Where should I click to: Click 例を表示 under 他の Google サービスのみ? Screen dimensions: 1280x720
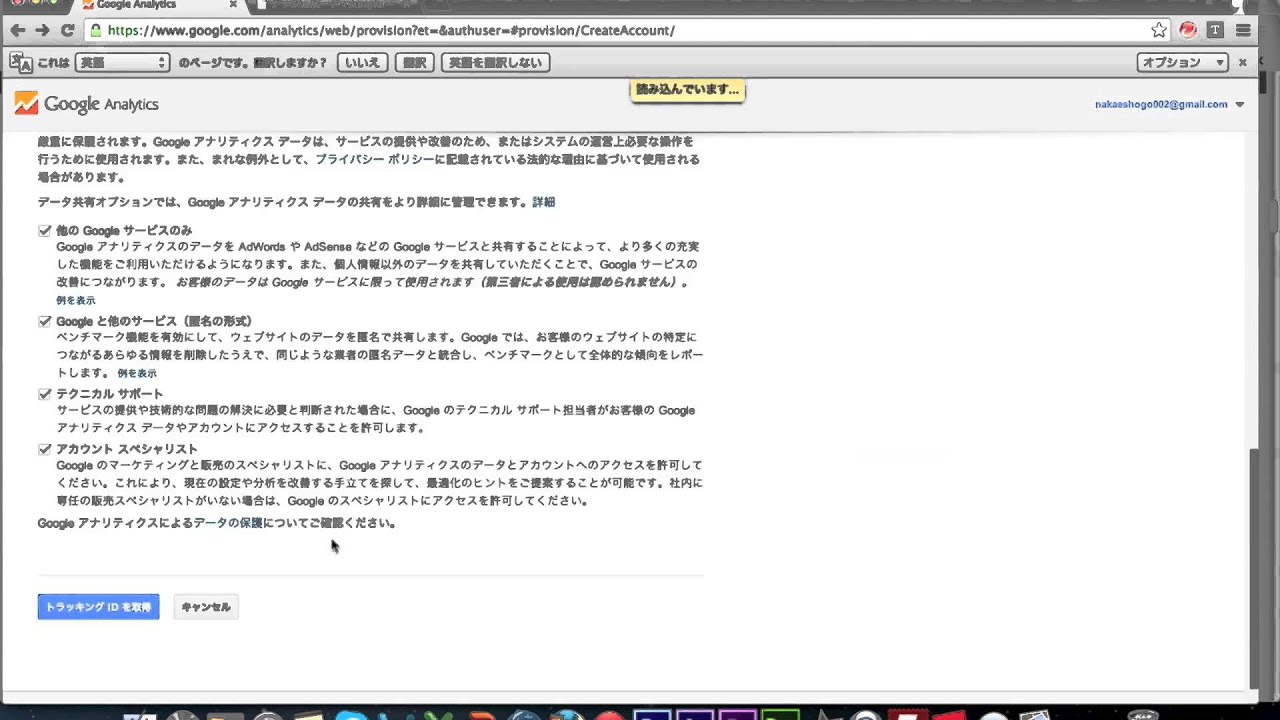pyautogui.click(x=76, y=300)
